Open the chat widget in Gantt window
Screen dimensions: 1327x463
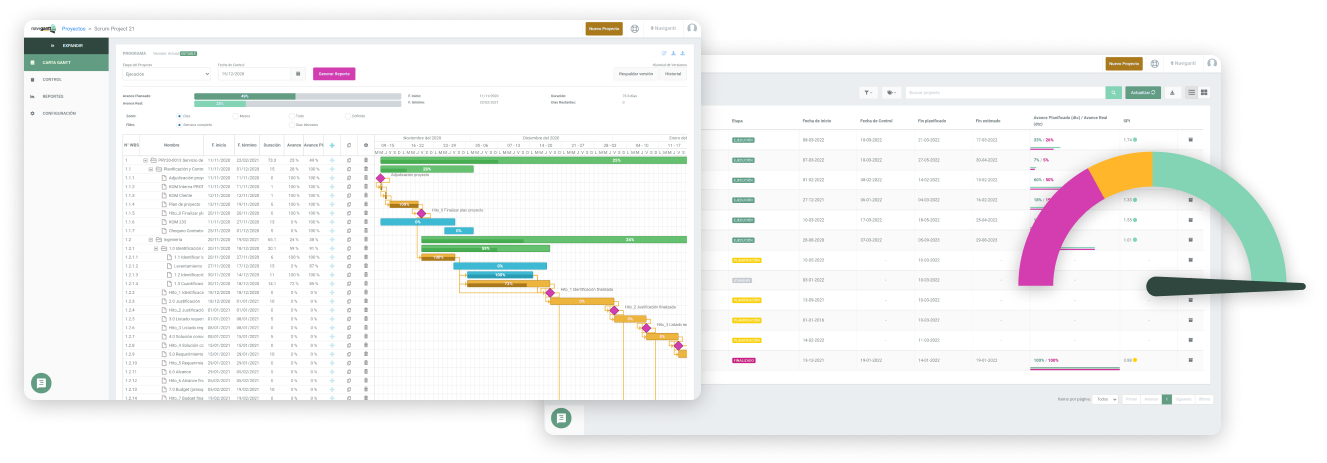tap(41, 382)
